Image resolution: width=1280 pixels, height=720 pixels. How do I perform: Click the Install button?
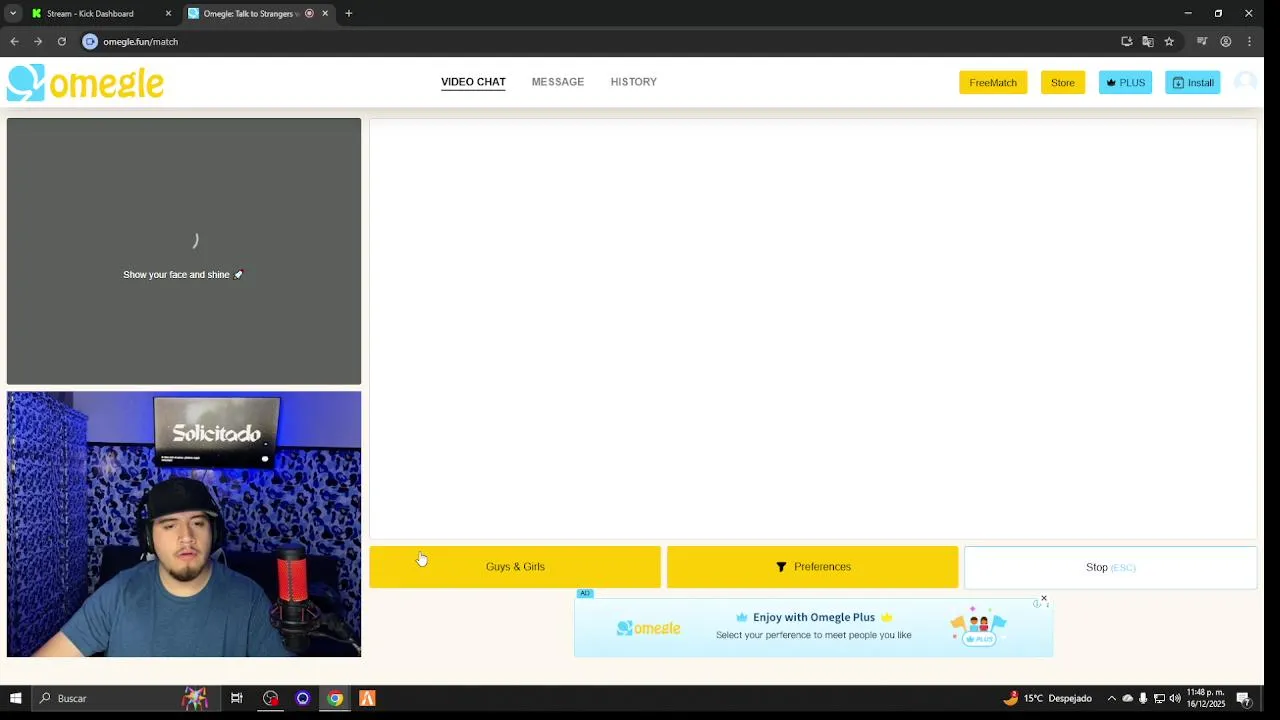click(x=1193, y=83)
